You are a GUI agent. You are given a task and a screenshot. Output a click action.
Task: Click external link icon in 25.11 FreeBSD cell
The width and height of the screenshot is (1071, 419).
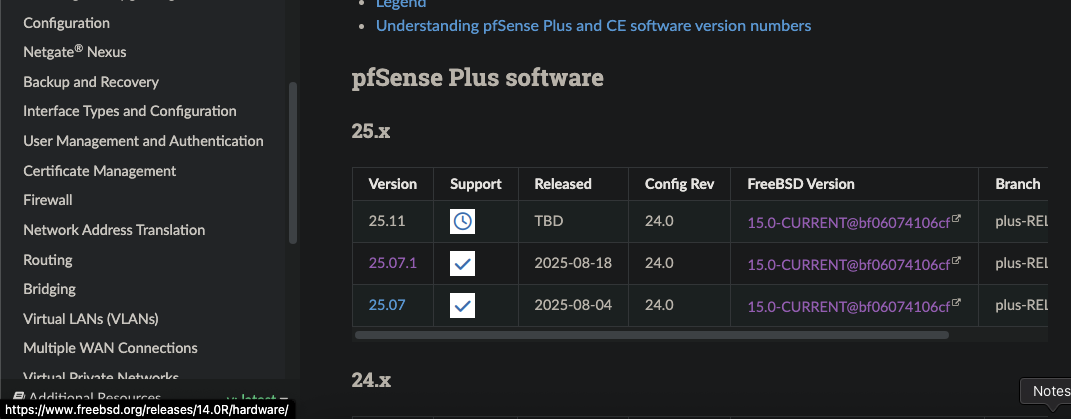click(x=956, y=219)
